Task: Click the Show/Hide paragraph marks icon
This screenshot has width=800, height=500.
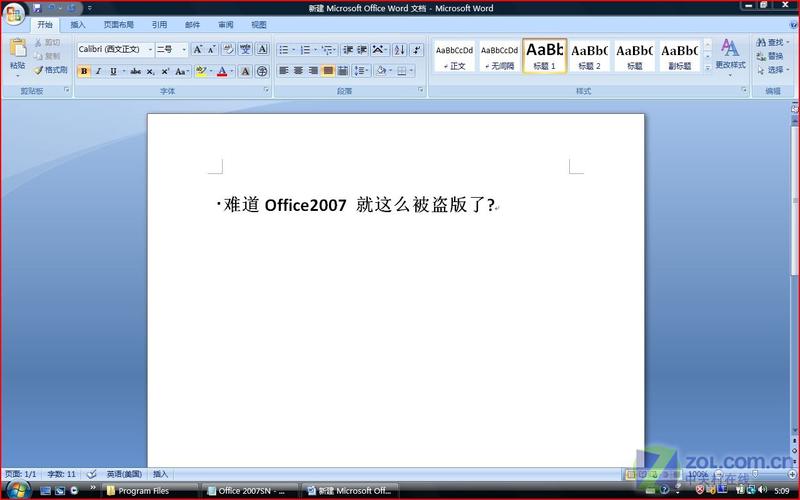Action: pyautogui.click(x=416, y=49)
